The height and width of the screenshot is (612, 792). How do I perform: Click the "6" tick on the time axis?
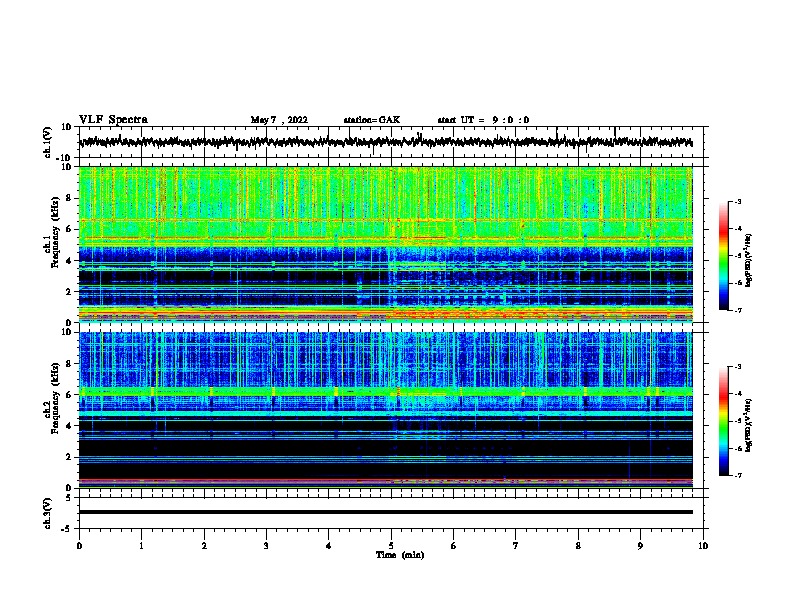point(454,546)
